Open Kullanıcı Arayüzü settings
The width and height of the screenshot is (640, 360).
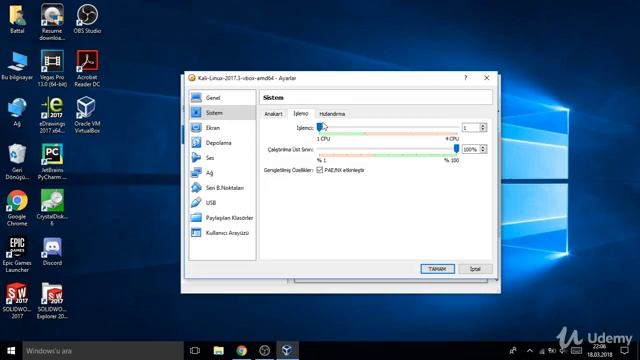pos(222,233)
